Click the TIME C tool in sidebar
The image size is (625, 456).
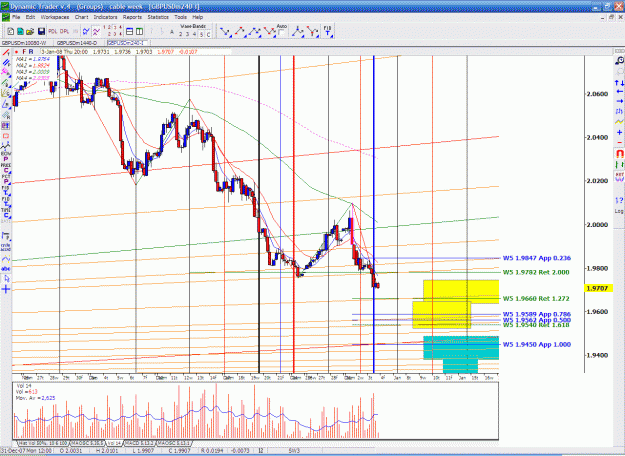click(6, 212)
